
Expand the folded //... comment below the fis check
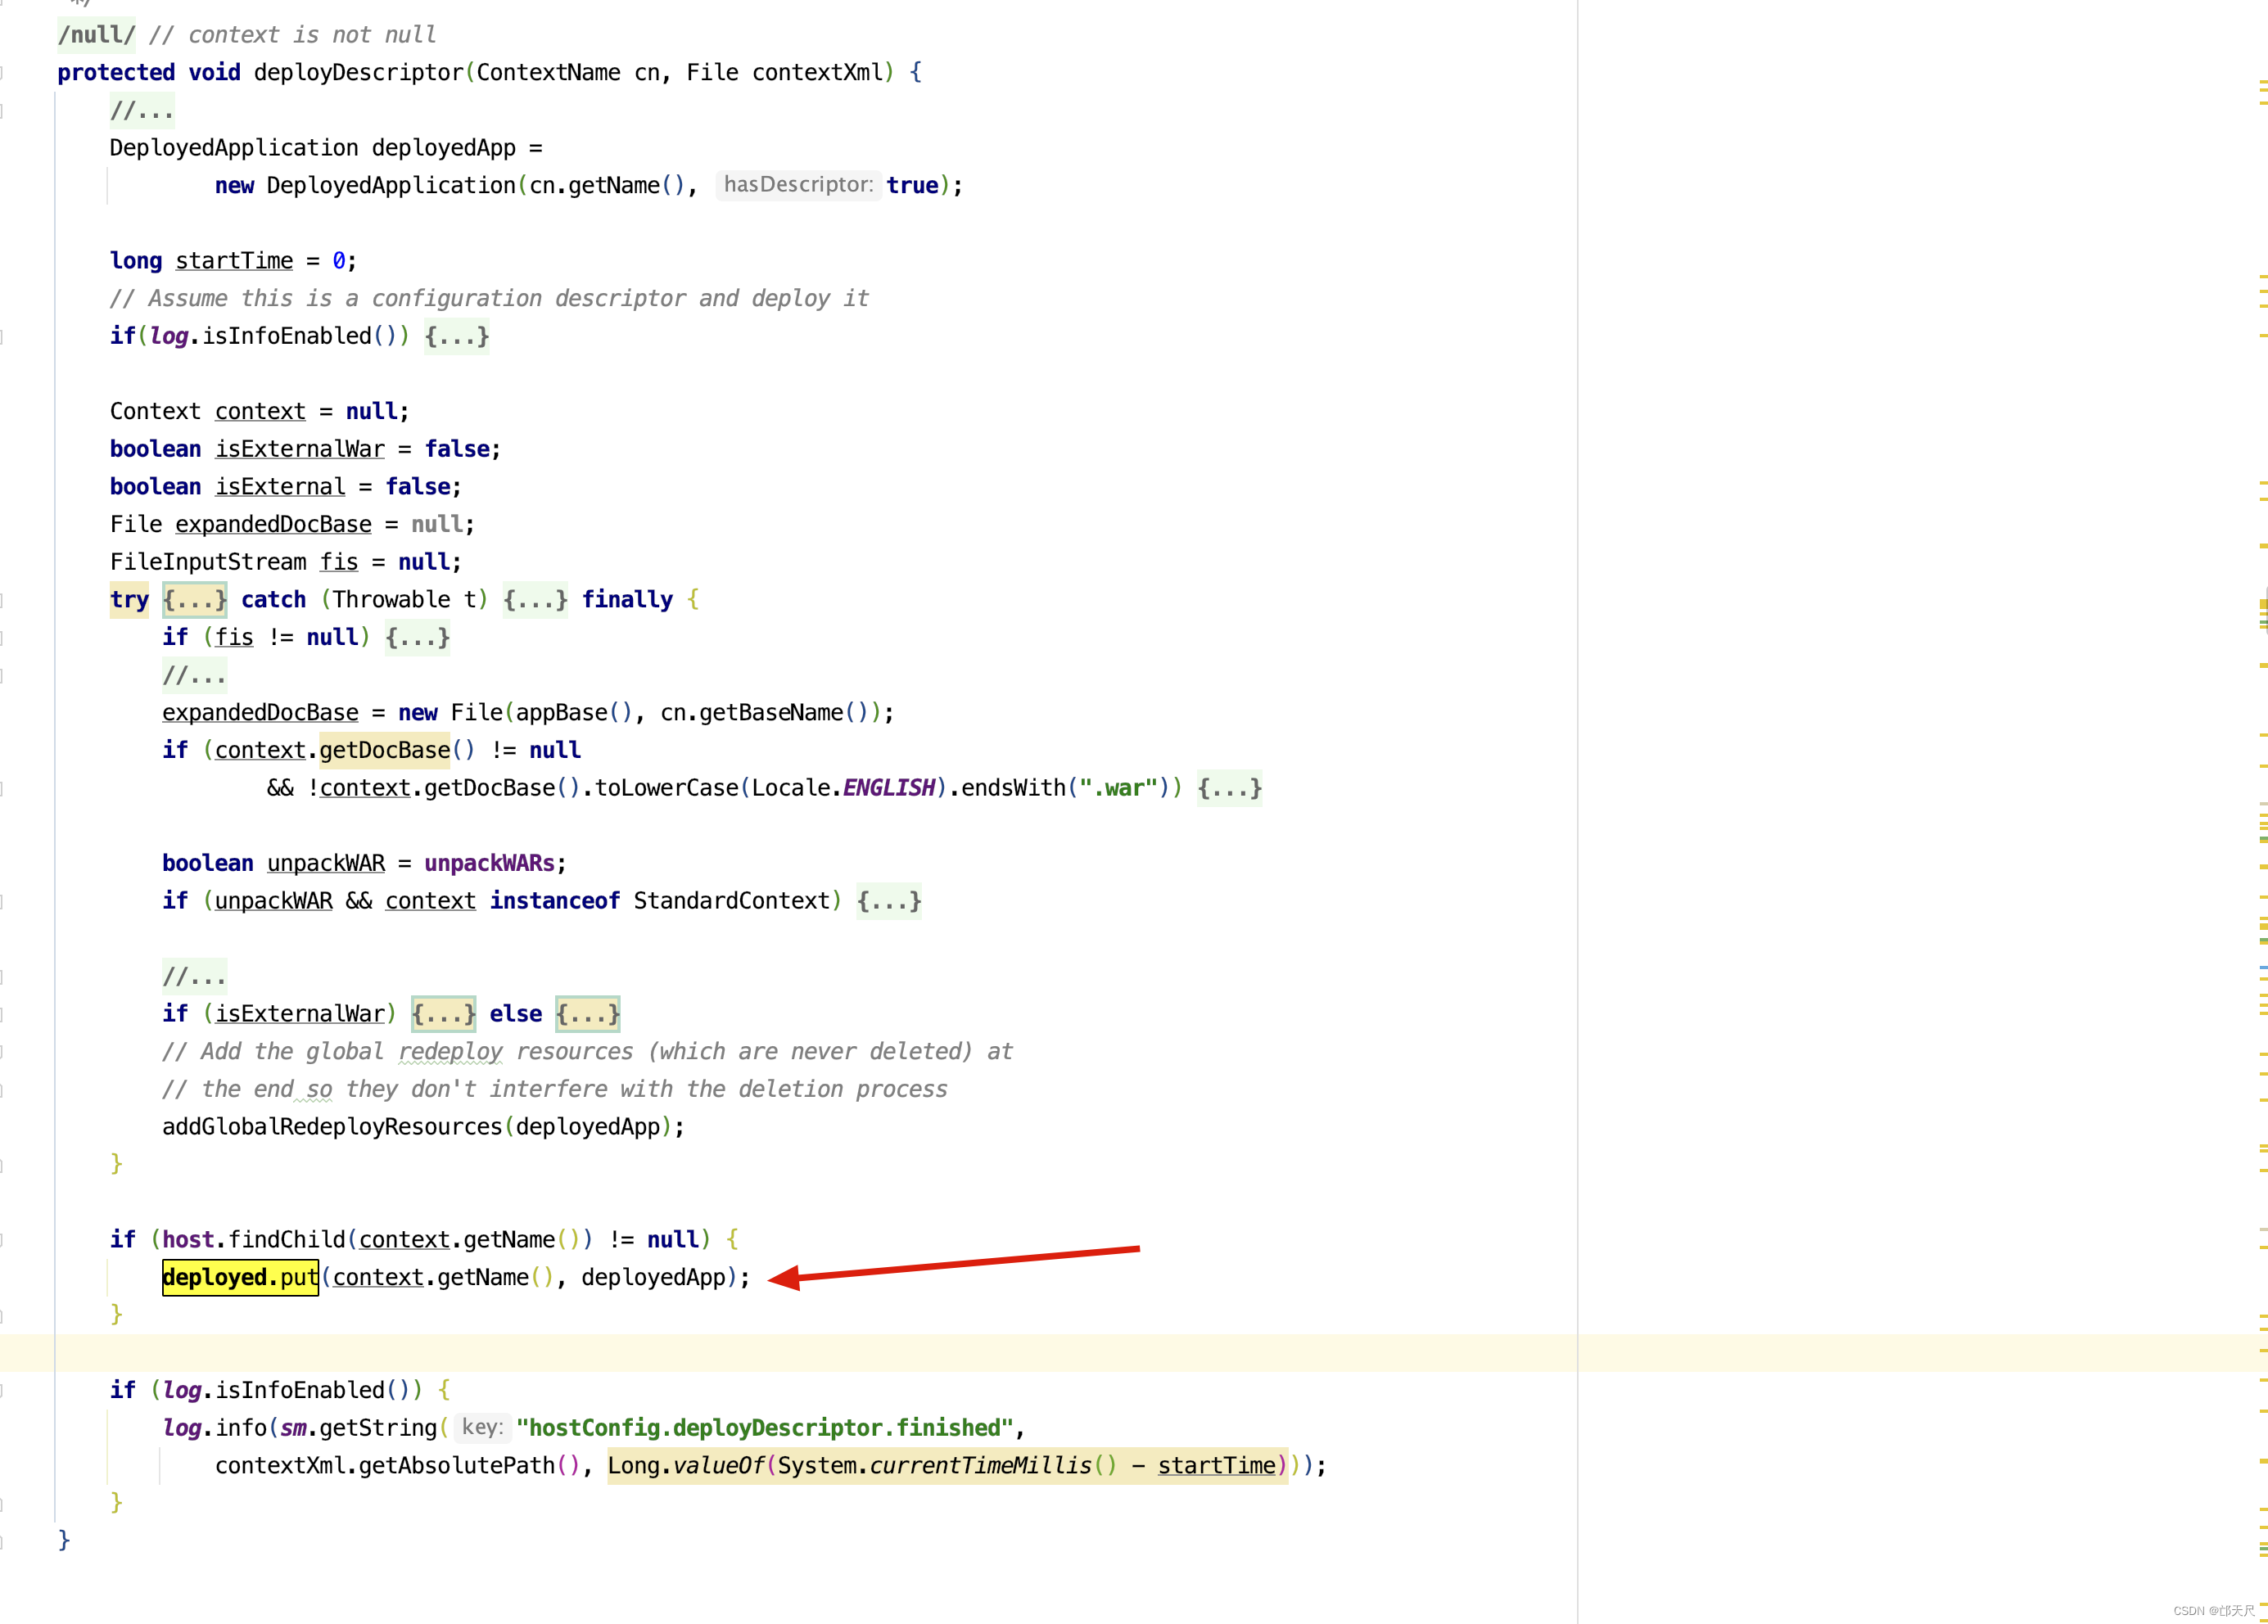click(194, 675)
